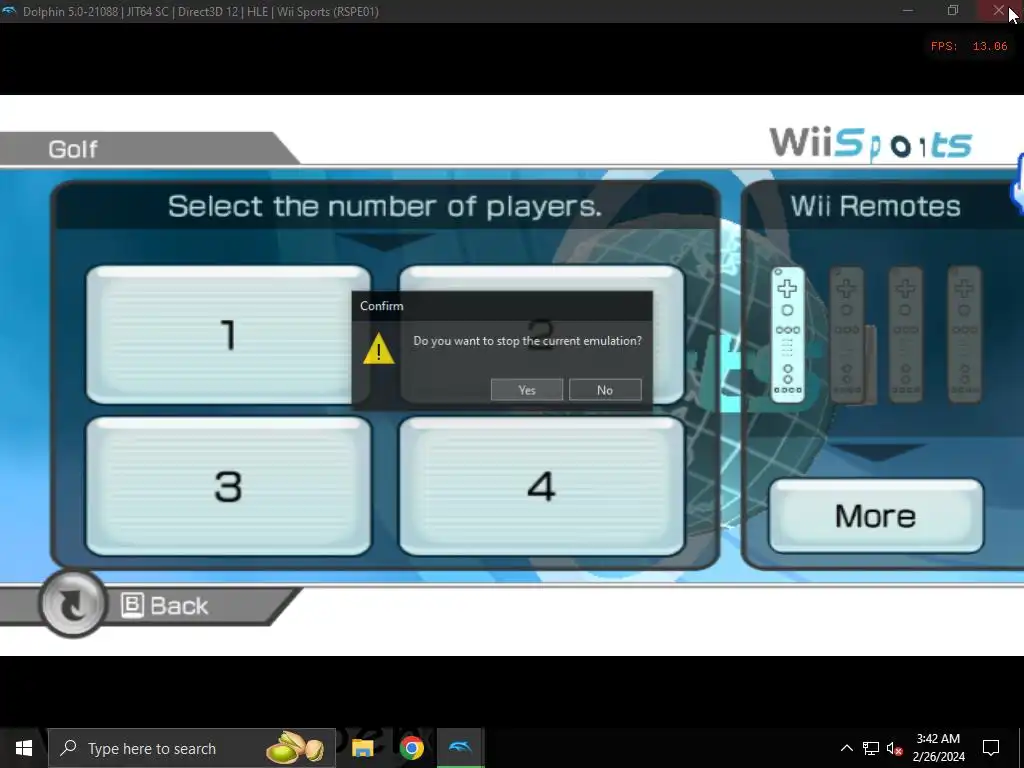Close the Dolphin window
1024x768 pixels.
[x=999, y=10]
